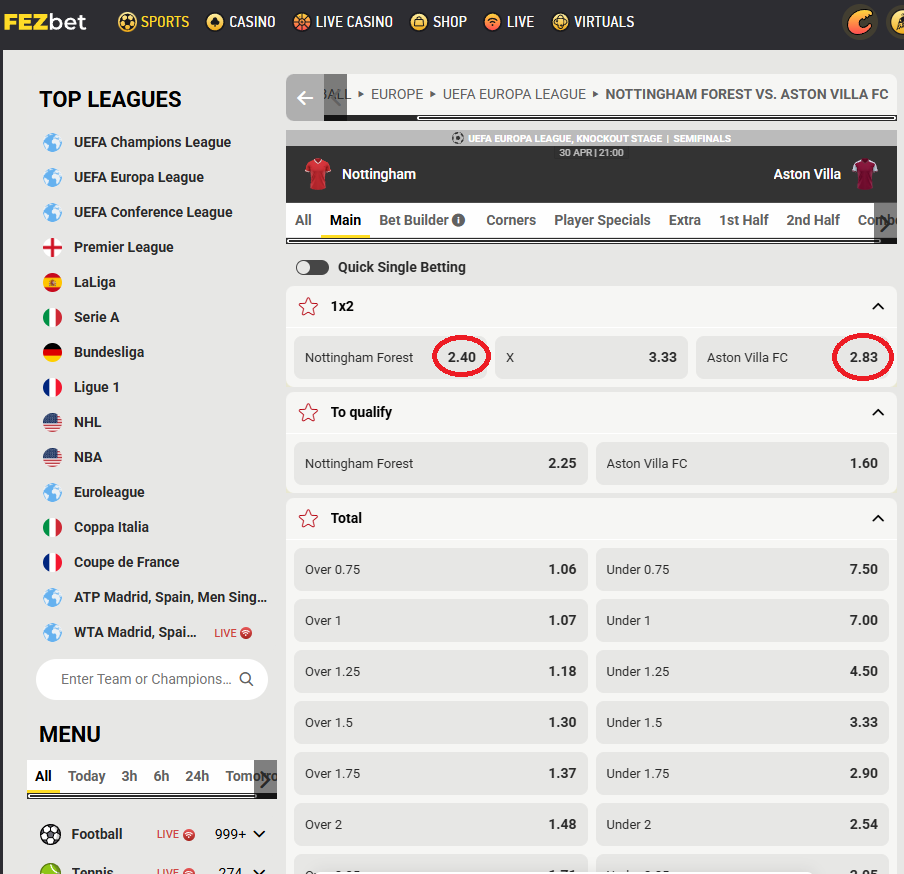This screenshot has width=904, height=874.
Task: Open the Sports section
Action: point(153,22)
